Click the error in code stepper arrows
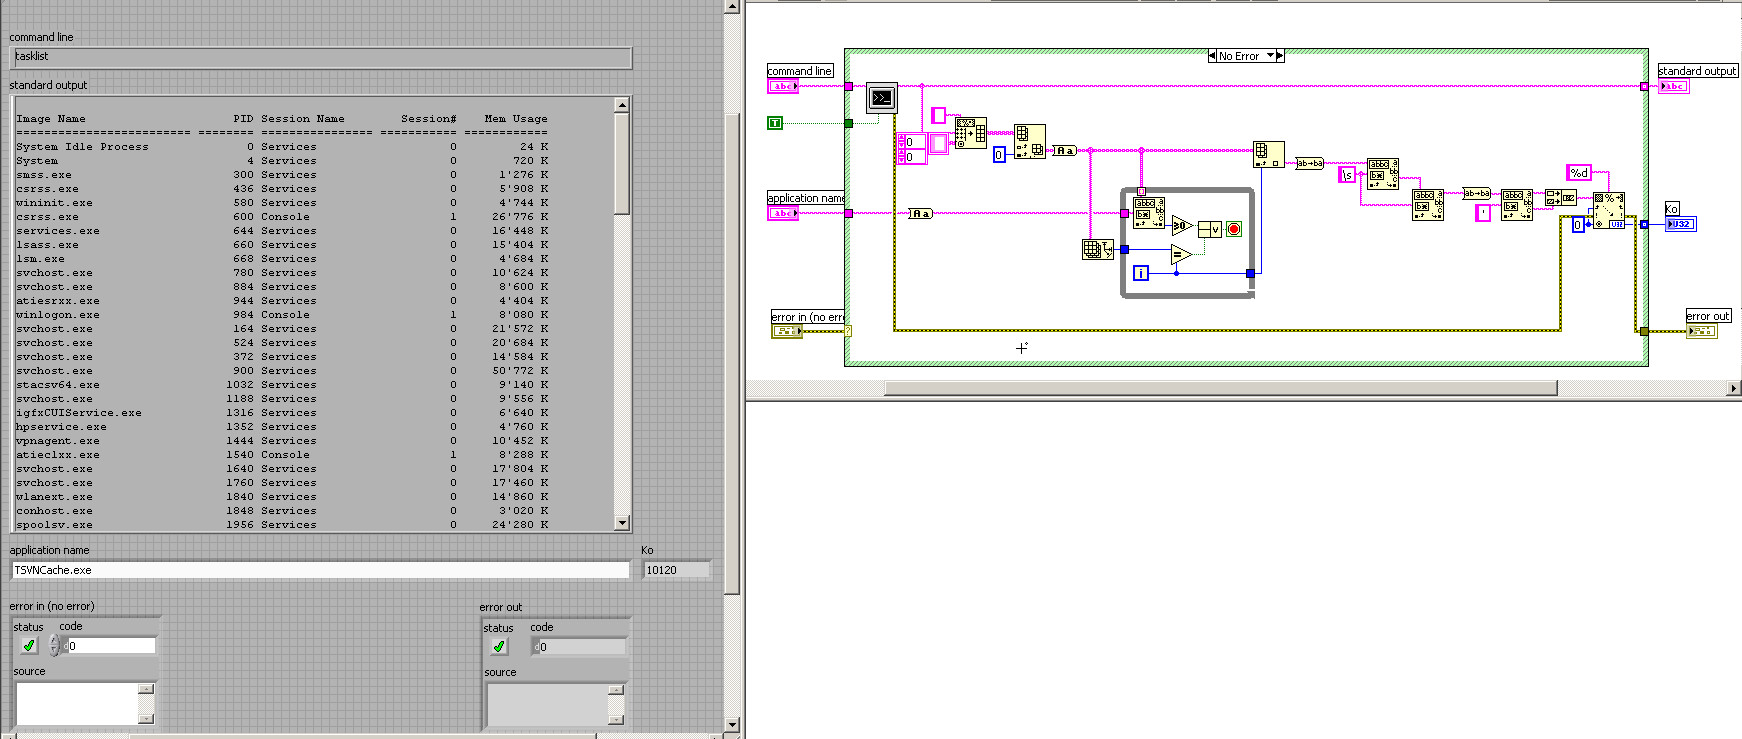 tap(54, 646)
